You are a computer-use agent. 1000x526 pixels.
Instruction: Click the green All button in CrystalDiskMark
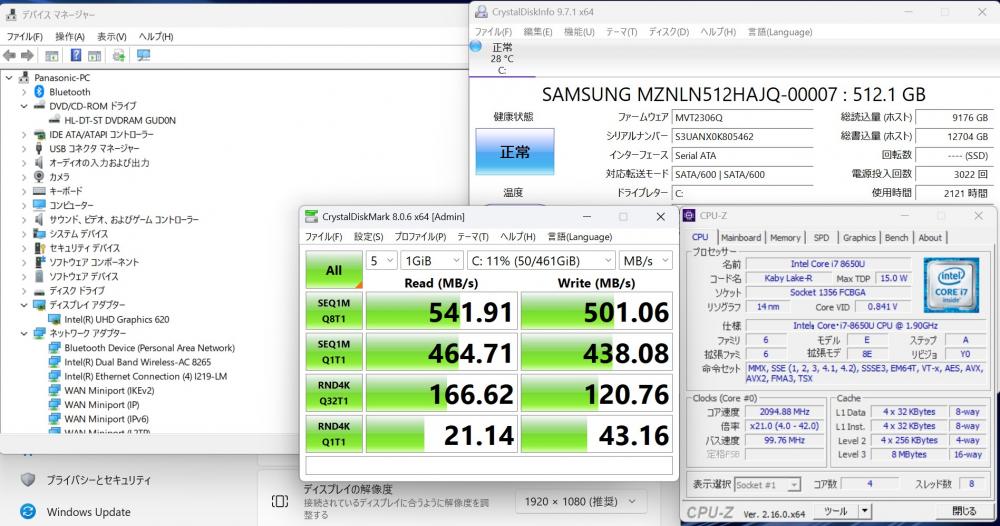tap(334, 270)
